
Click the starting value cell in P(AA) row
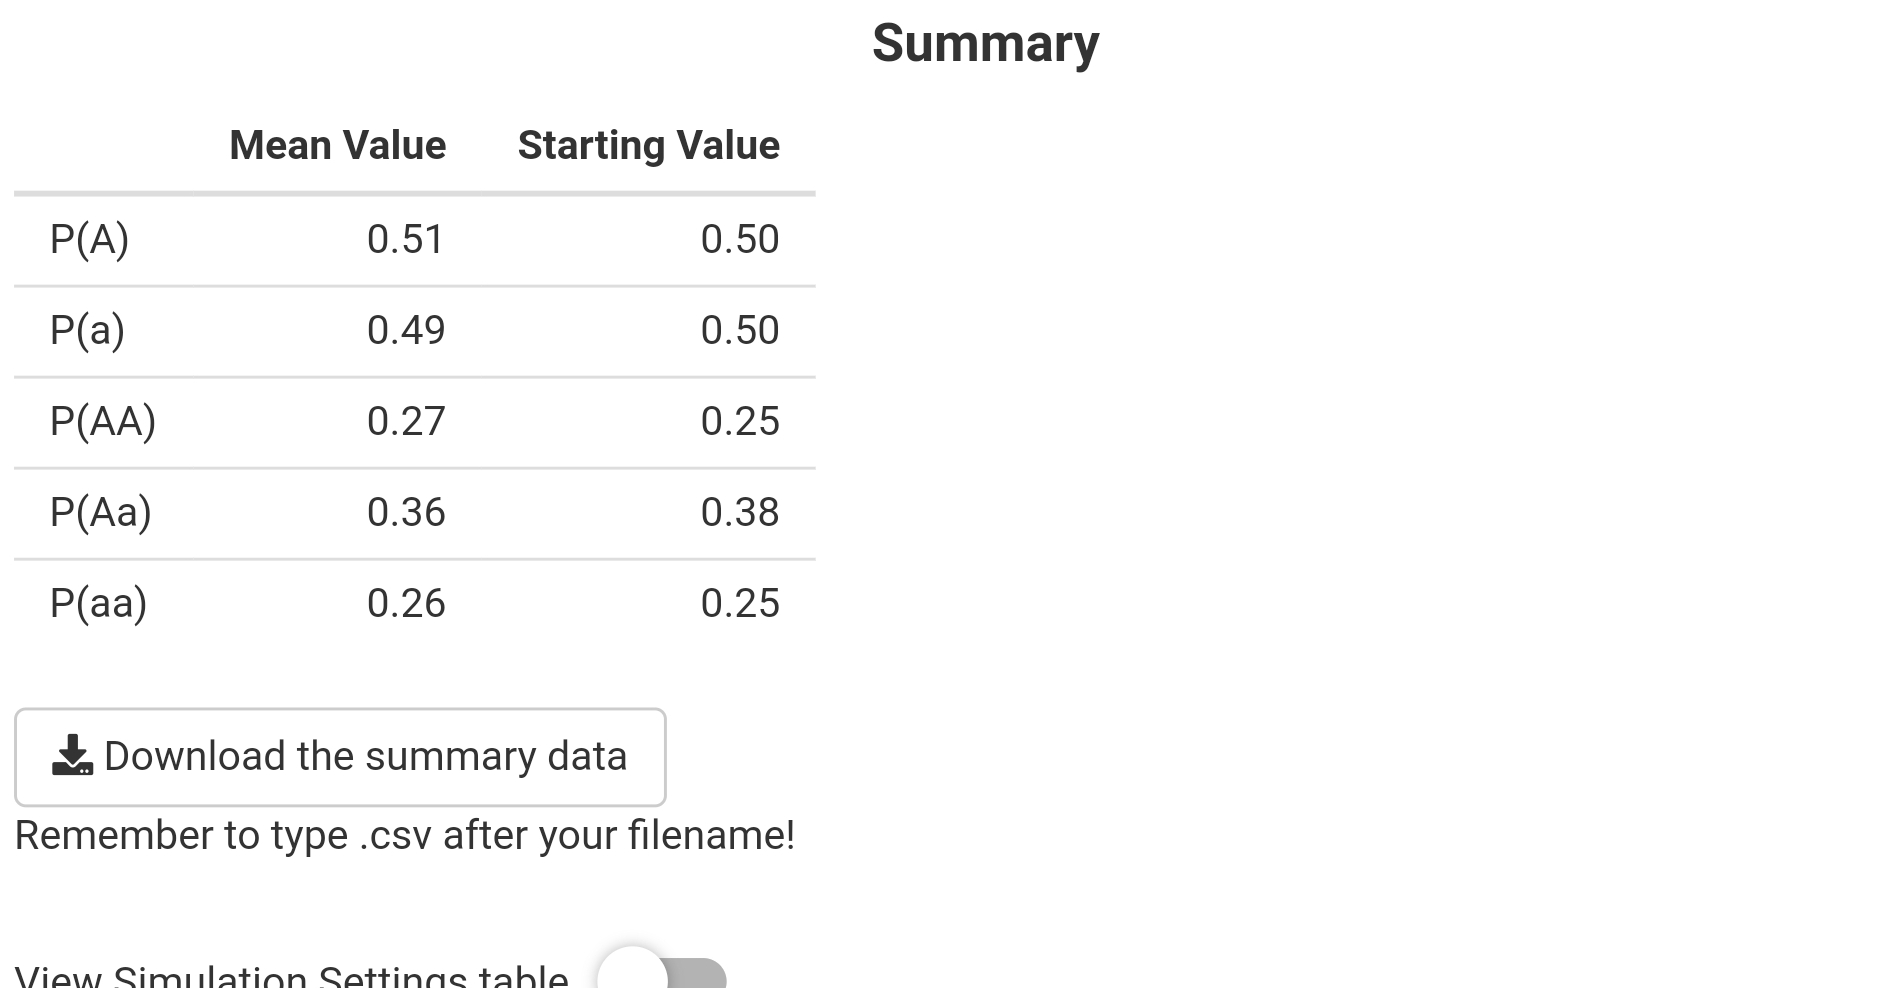click(739, 421)
